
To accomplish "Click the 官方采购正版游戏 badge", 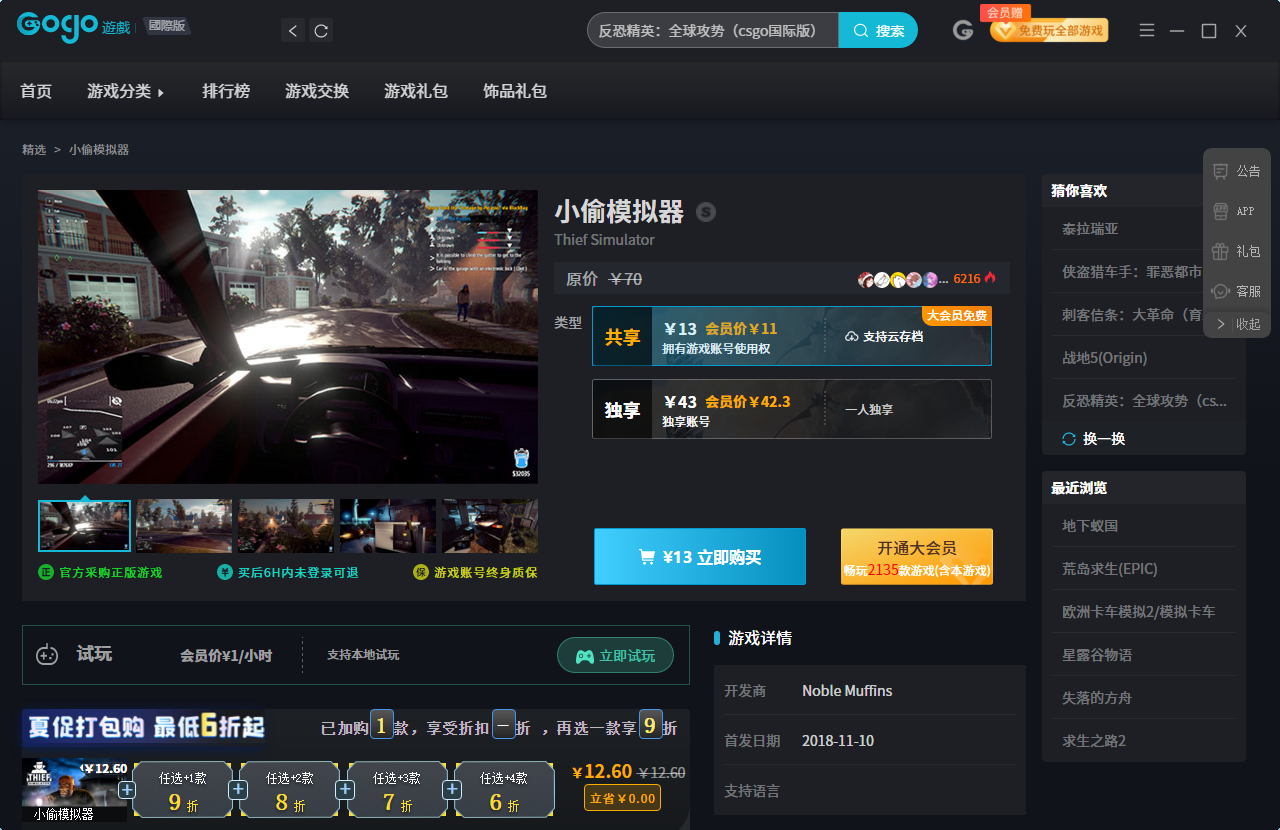I will (100, 572).
